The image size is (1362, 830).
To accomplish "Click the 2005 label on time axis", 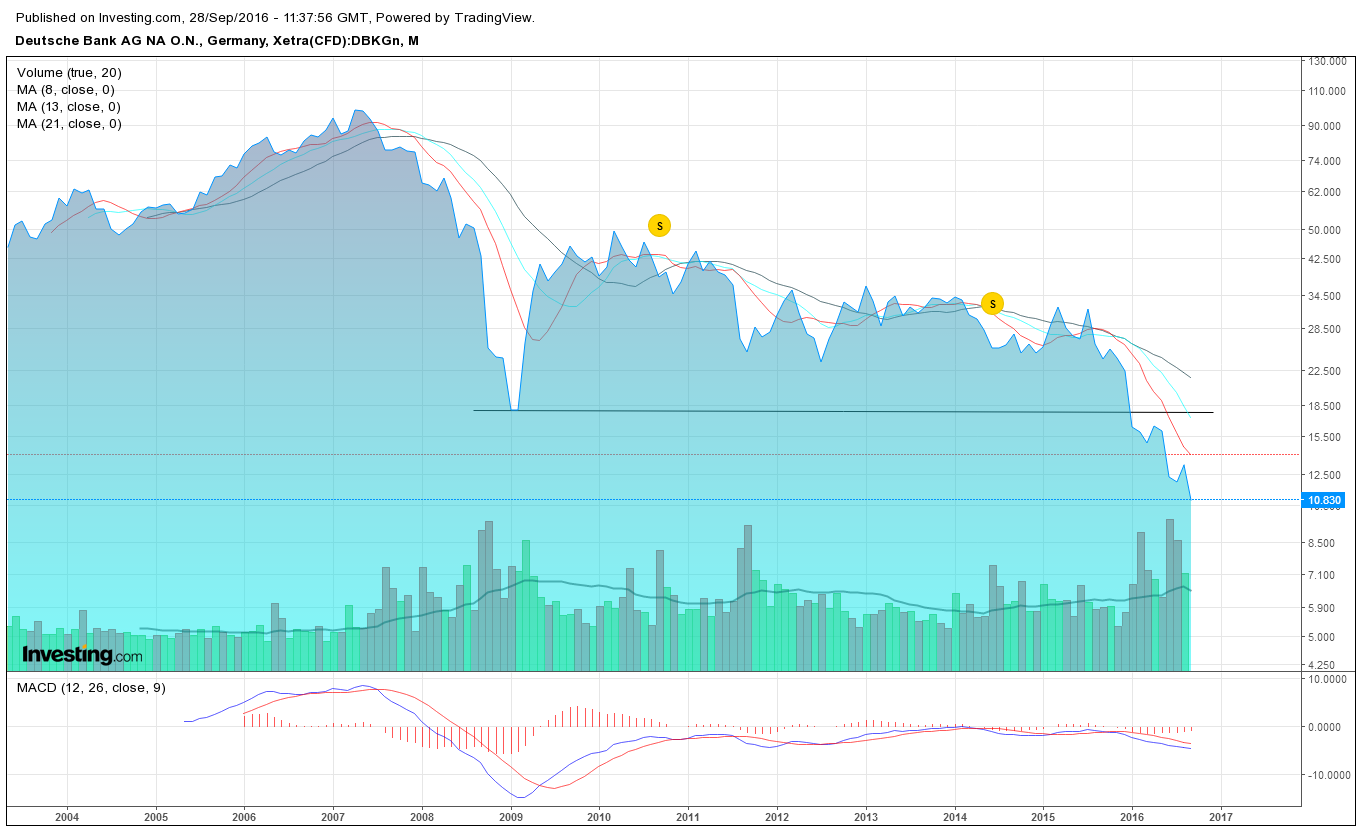I will coord(155,818).
